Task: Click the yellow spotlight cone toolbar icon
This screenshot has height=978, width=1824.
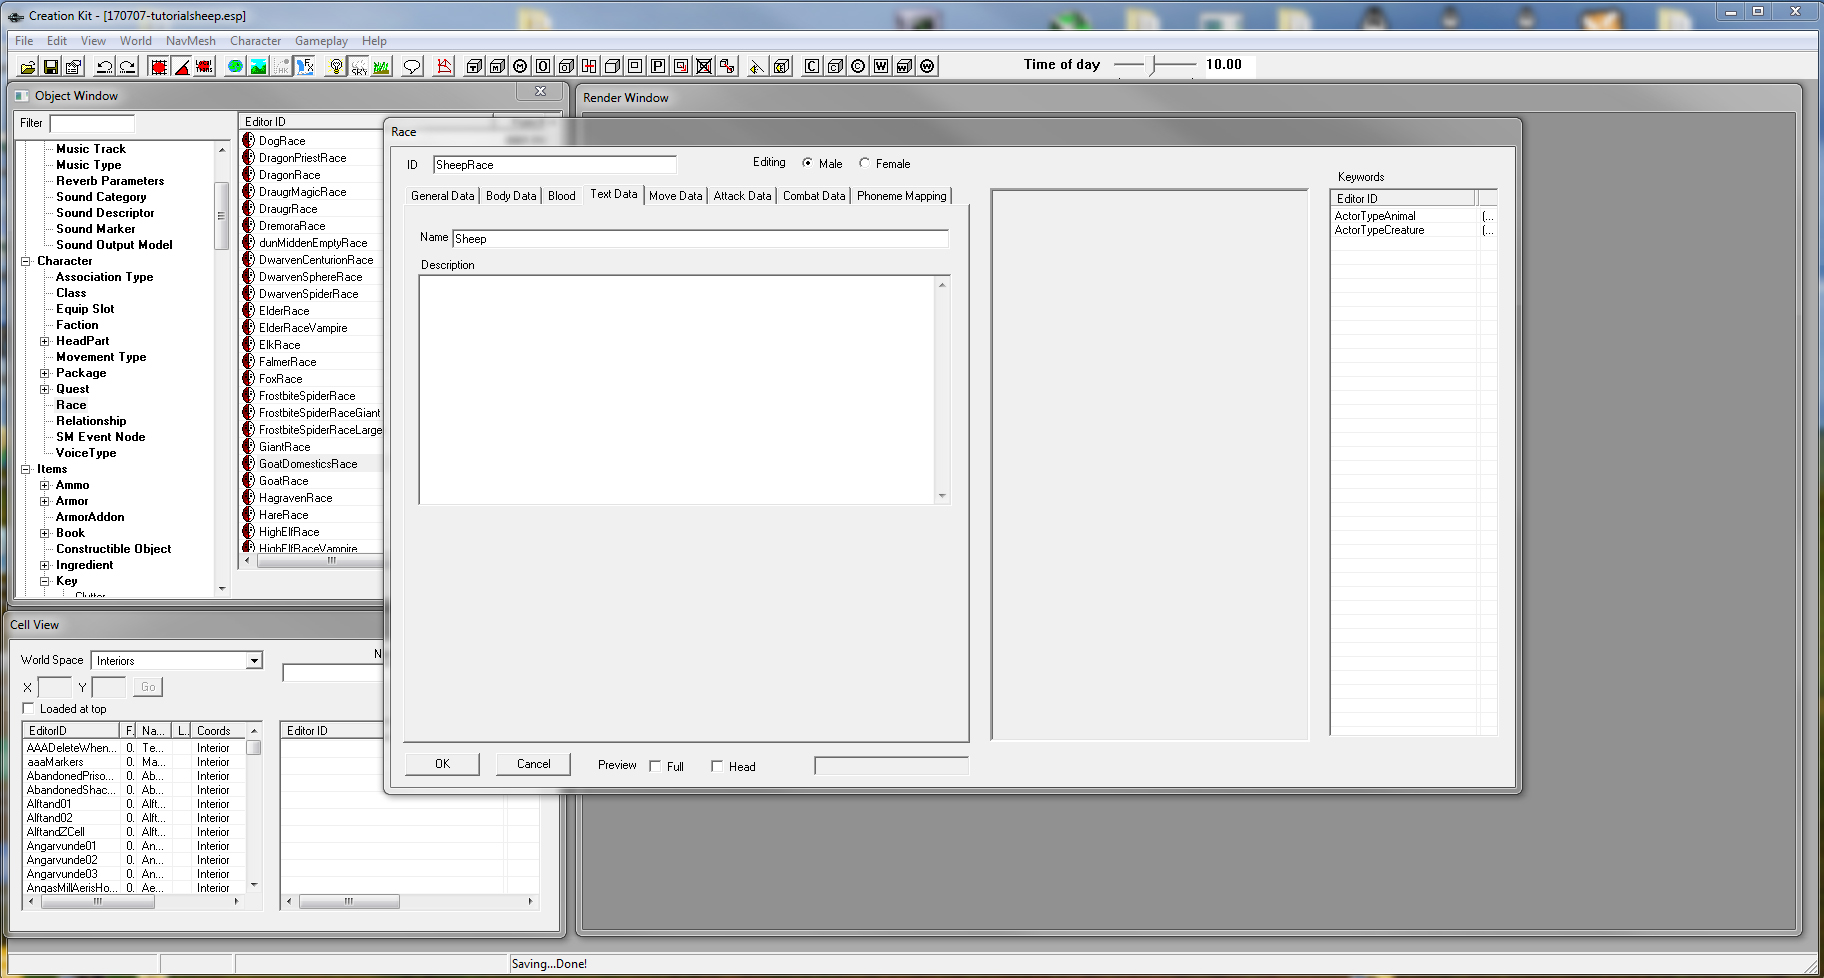Action: click(757, 67)
